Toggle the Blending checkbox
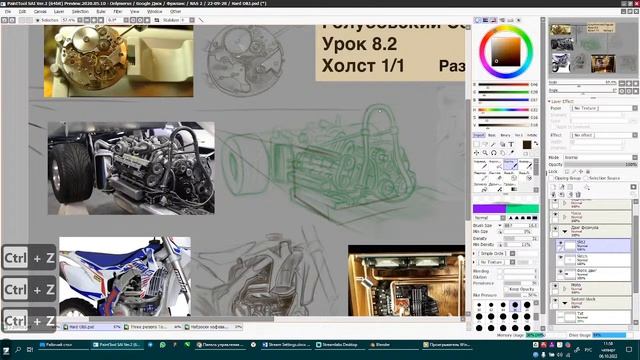Viewport: 640px width, 360px height. pos(500,271)
